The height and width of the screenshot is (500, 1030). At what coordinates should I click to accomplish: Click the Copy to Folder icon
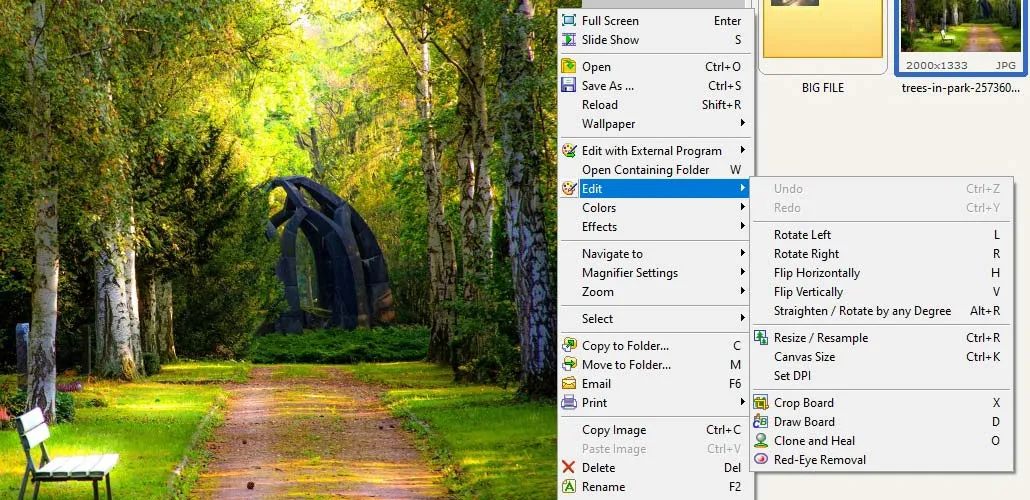click(568, 346)
